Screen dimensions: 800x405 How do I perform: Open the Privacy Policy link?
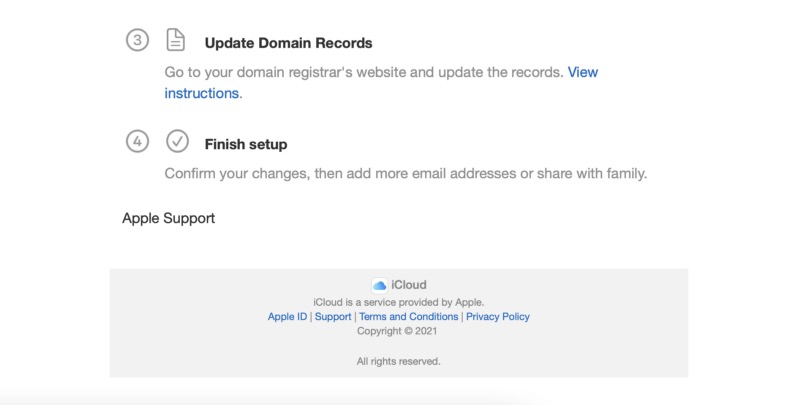point(497,317)
